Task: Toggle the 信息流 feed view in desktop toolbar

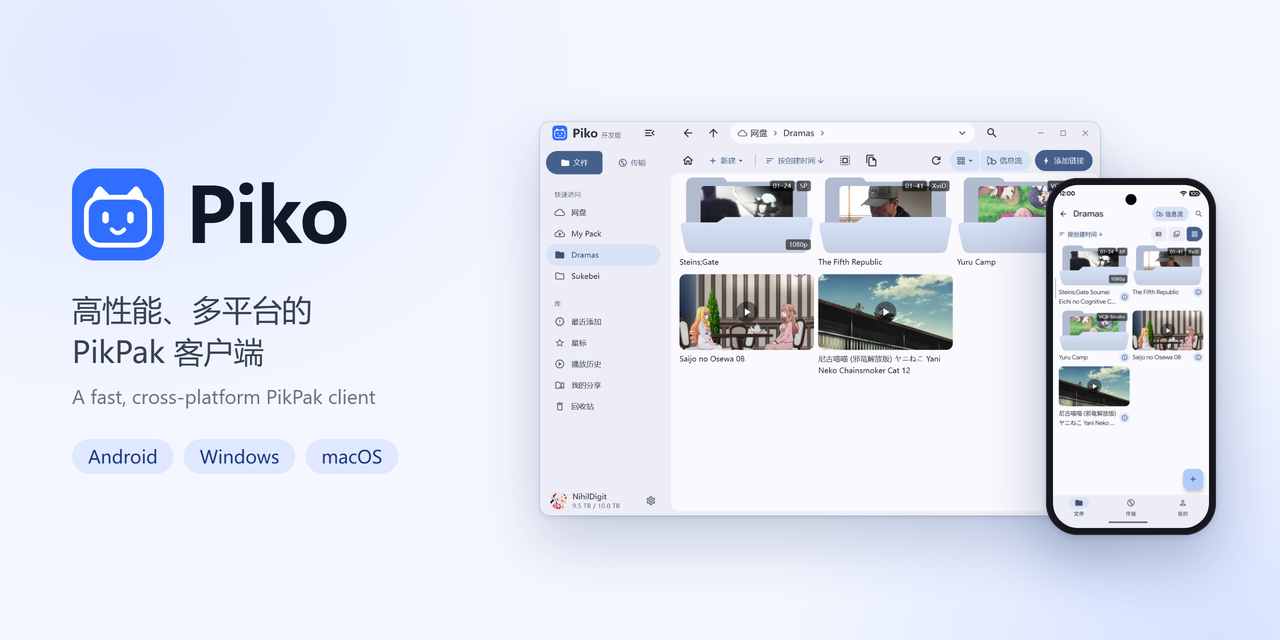Action: click(1005, 160)
